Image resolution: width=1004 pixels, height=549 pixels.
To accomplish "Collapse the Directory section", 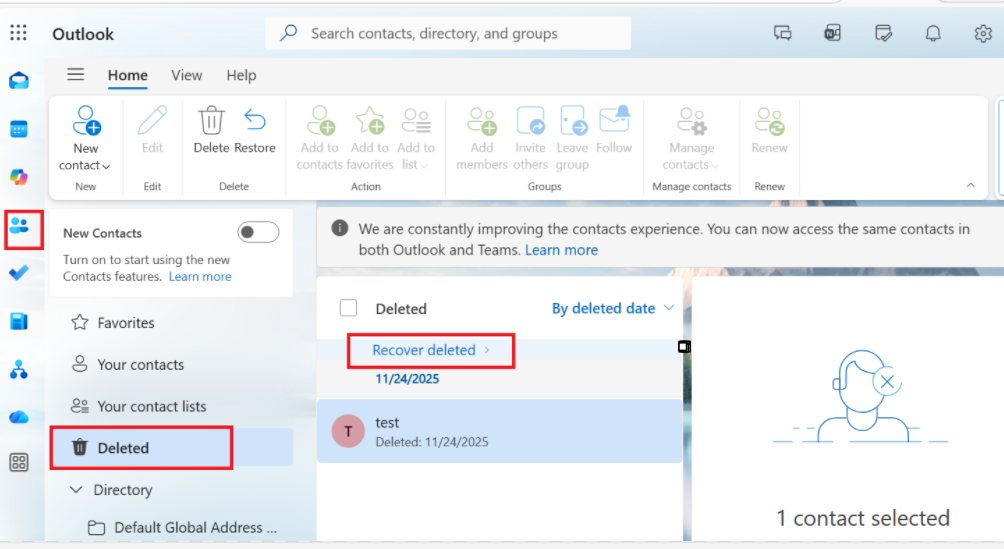I will [76, 489].
